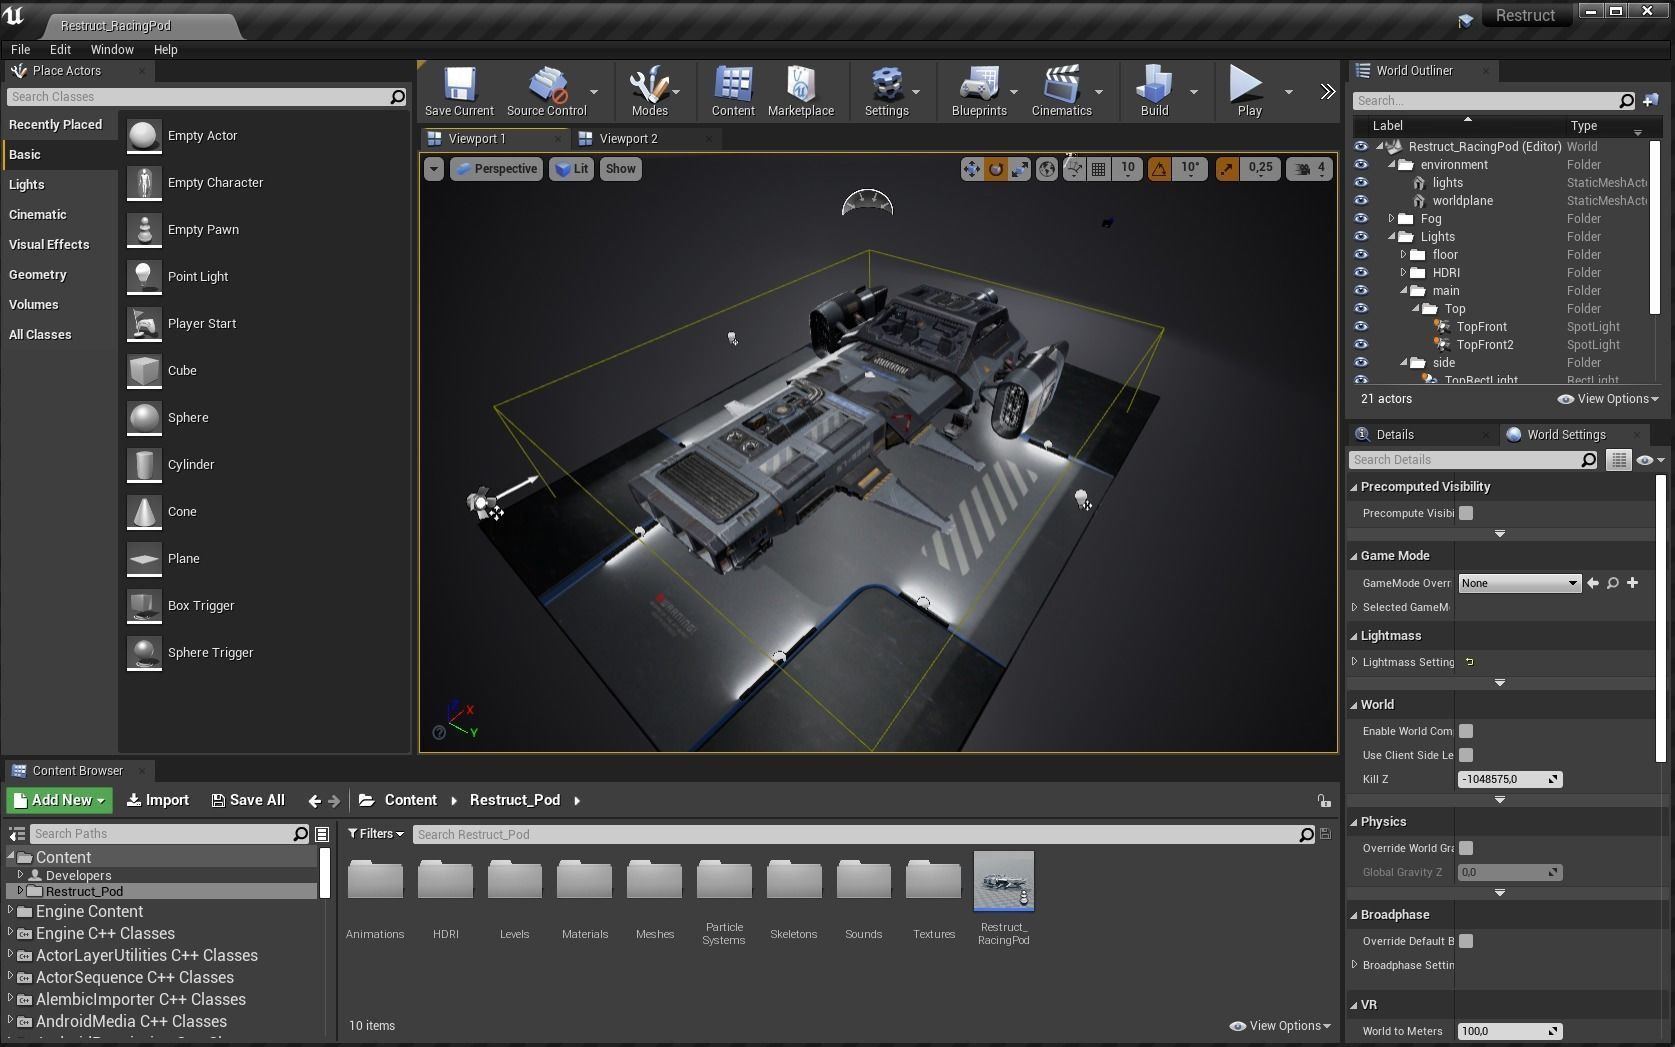Screen dimensions: 1675x1047
Task: Click the Import button
Action: pyautogui.click(x=158, y=800)
